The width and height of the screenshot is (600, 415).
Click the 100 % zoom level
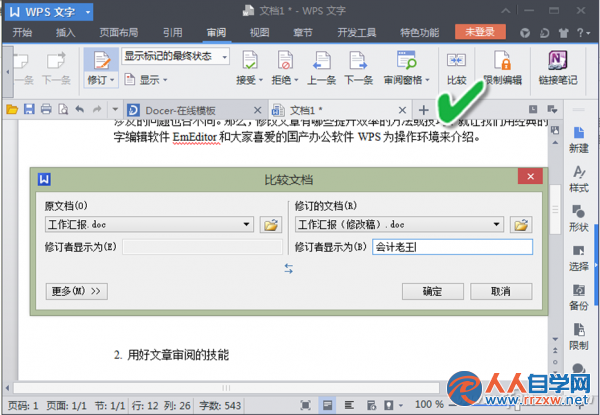(x=429, y=404)
